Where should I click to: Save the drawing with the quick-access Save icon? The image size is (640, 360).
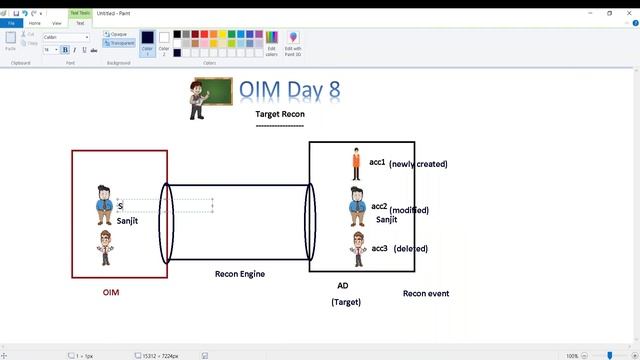[x=16, y=13]
